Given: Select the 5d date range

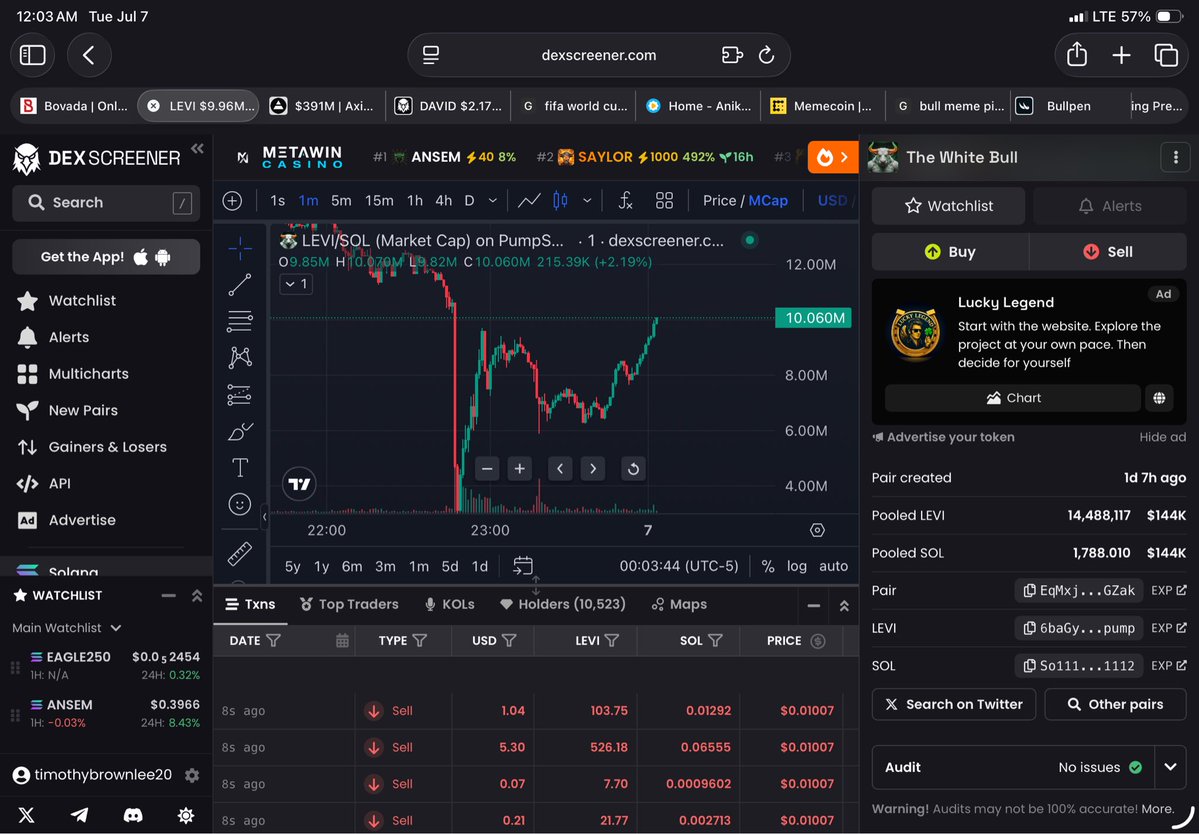Looking at the screenshot, I should (450, 566).
